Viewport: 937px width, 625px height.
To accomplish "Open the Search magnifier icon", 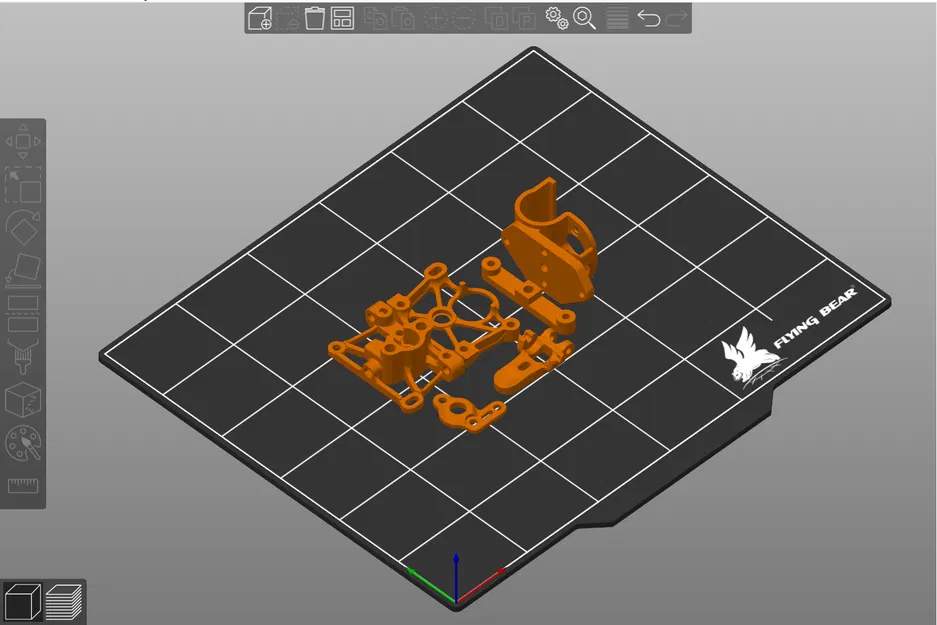I will pyautogui.click(x=584, y=18).
